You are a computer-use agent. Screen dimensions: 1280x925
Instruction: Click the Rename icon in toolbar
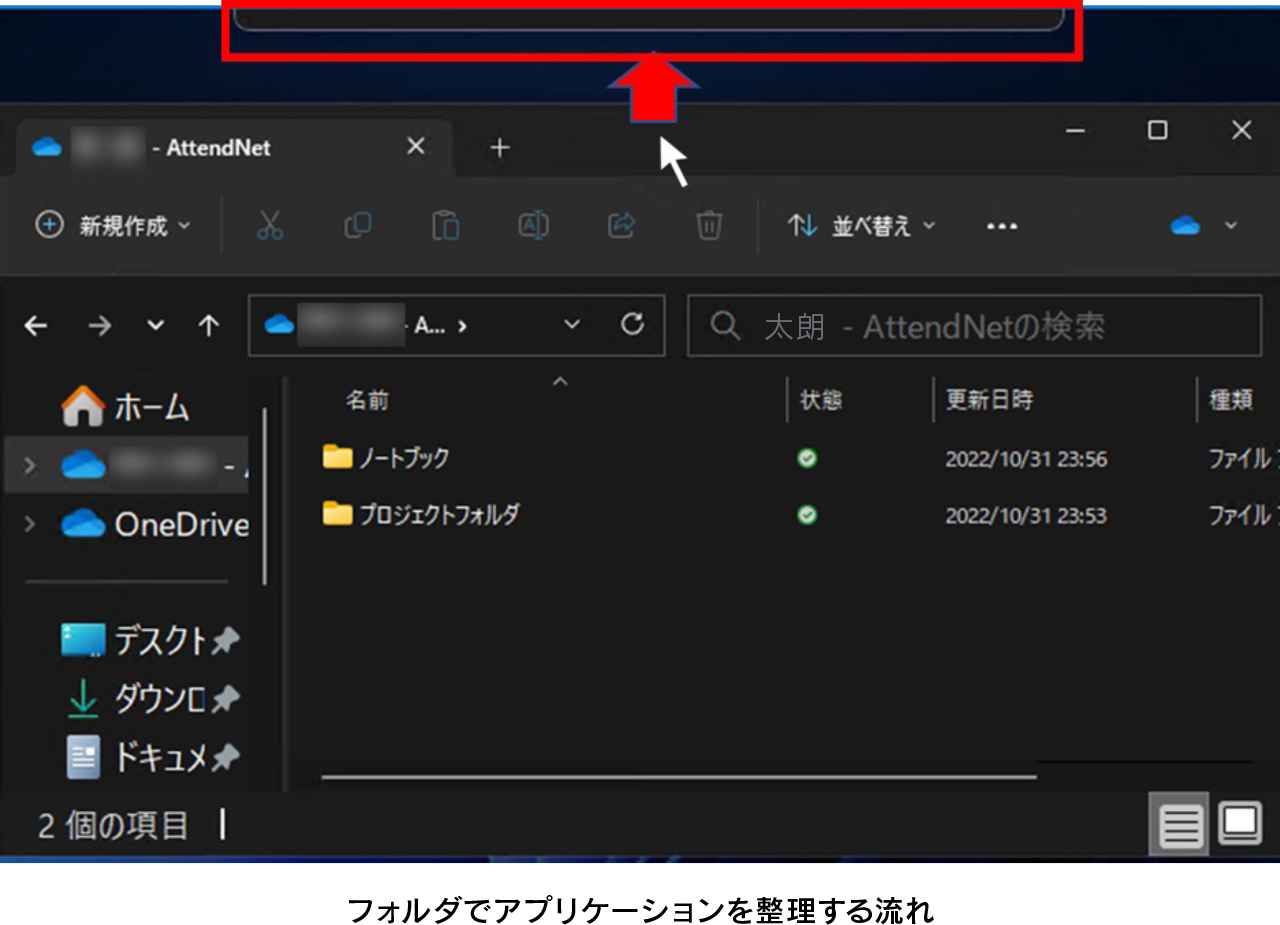[533, 226]
